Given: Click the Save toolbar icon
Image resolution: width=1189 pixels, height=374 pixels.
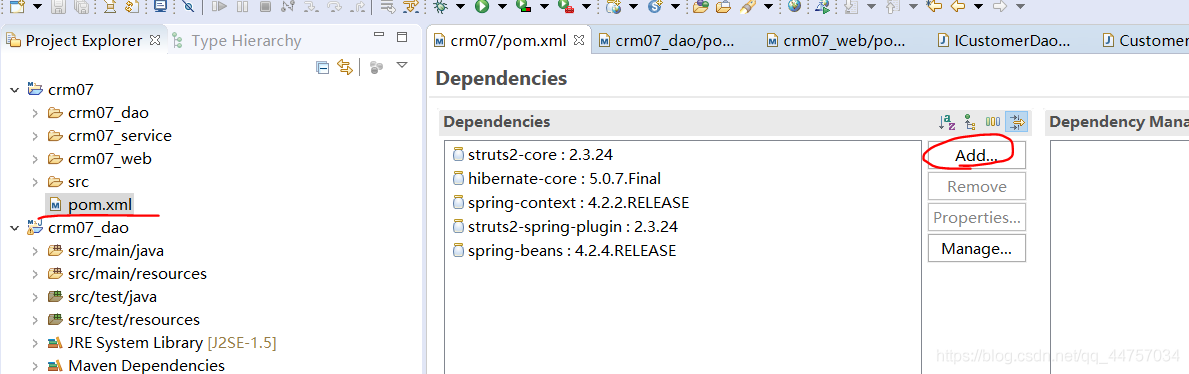Looking at the screenshot, I should (59, 7).
